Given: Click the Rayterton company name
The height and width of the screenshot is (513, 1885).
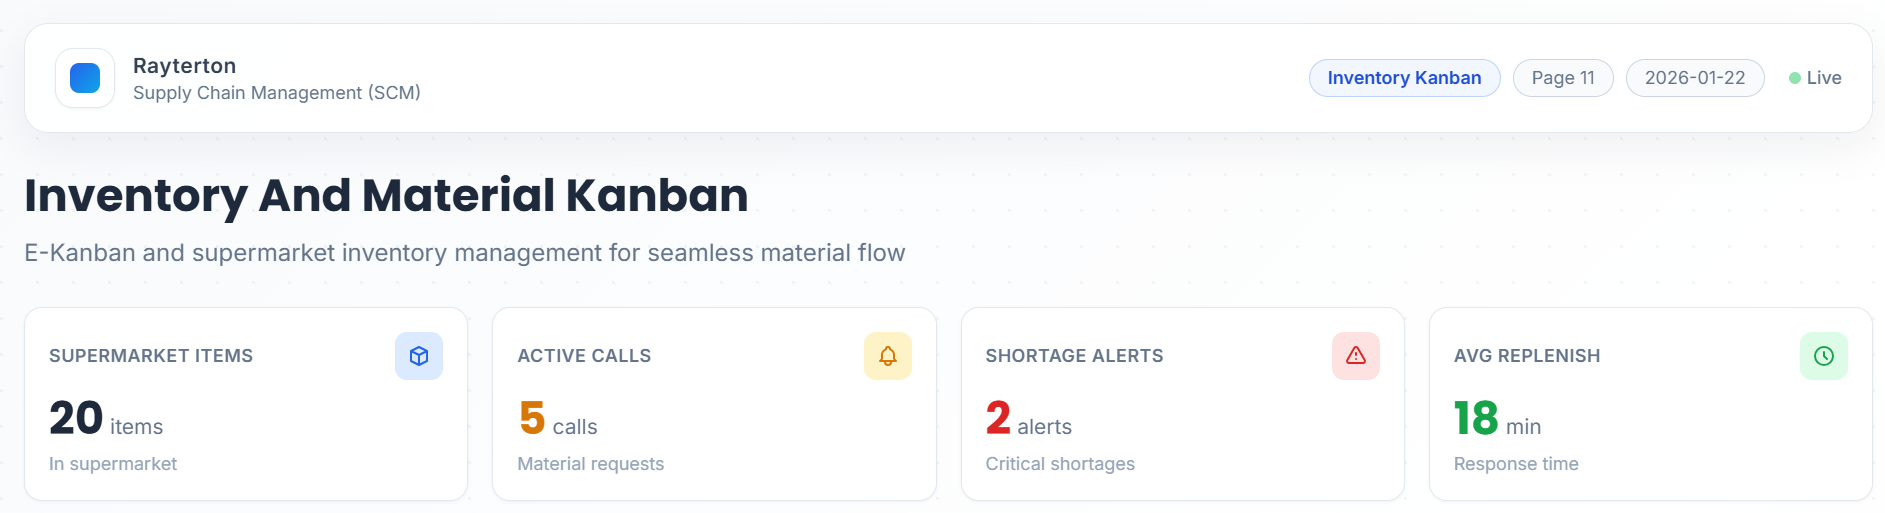Looking at the screenshot, I should click(x=185, y=66).
